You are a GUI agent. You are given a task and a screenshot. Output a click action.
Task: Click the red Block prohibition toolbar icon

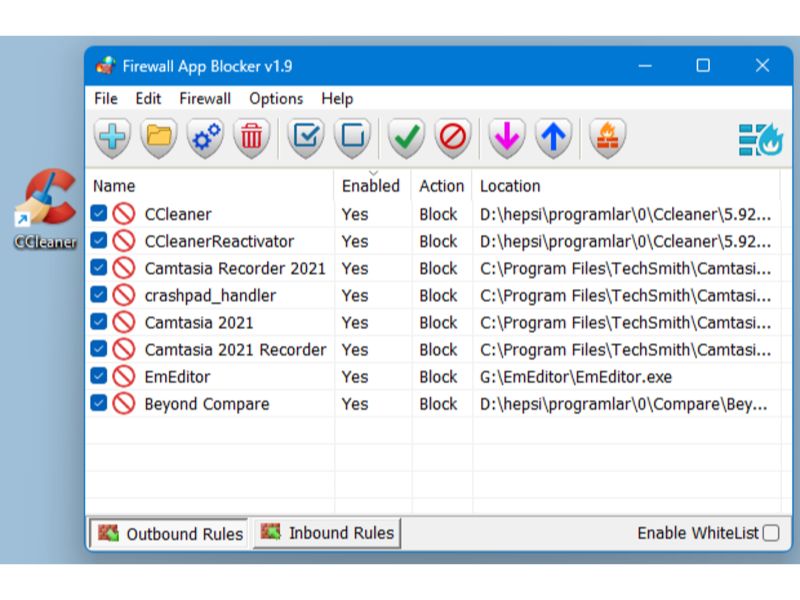click(453, 138)
